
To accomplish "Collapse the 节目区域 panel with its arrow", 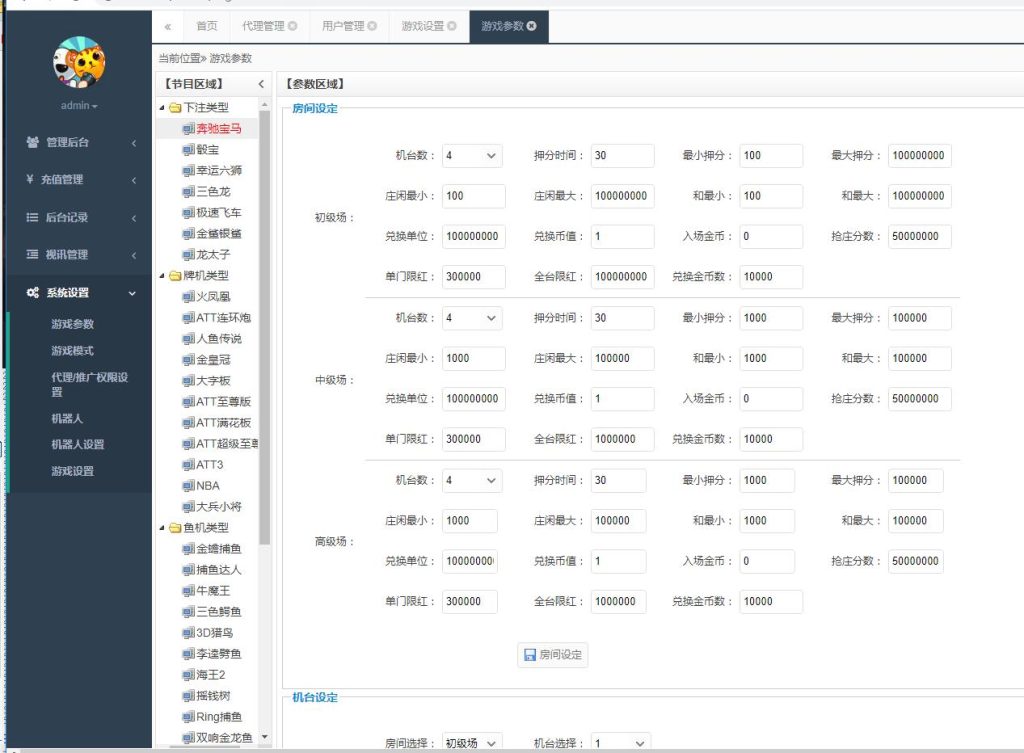I will (261, 84).
